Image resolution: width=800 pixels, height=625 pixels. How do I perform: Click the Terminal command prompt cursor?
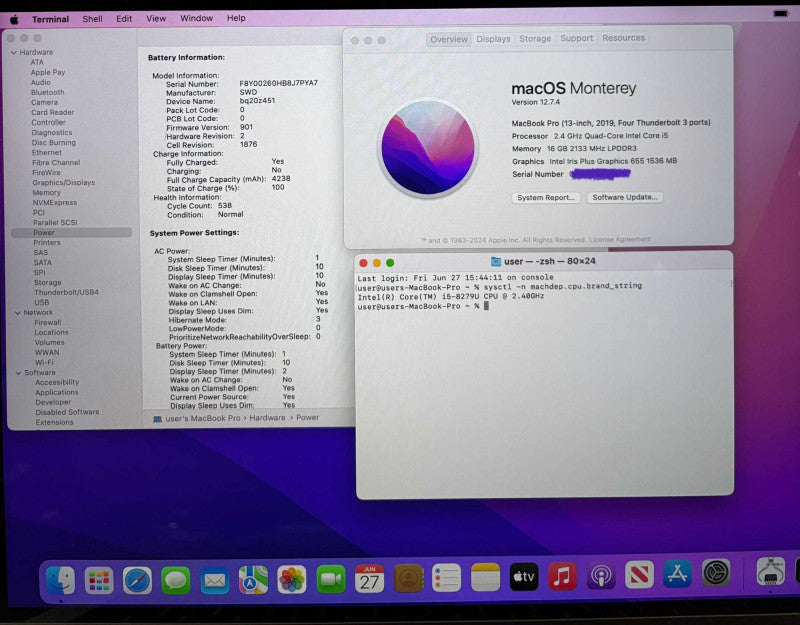[x=486, y=306]
